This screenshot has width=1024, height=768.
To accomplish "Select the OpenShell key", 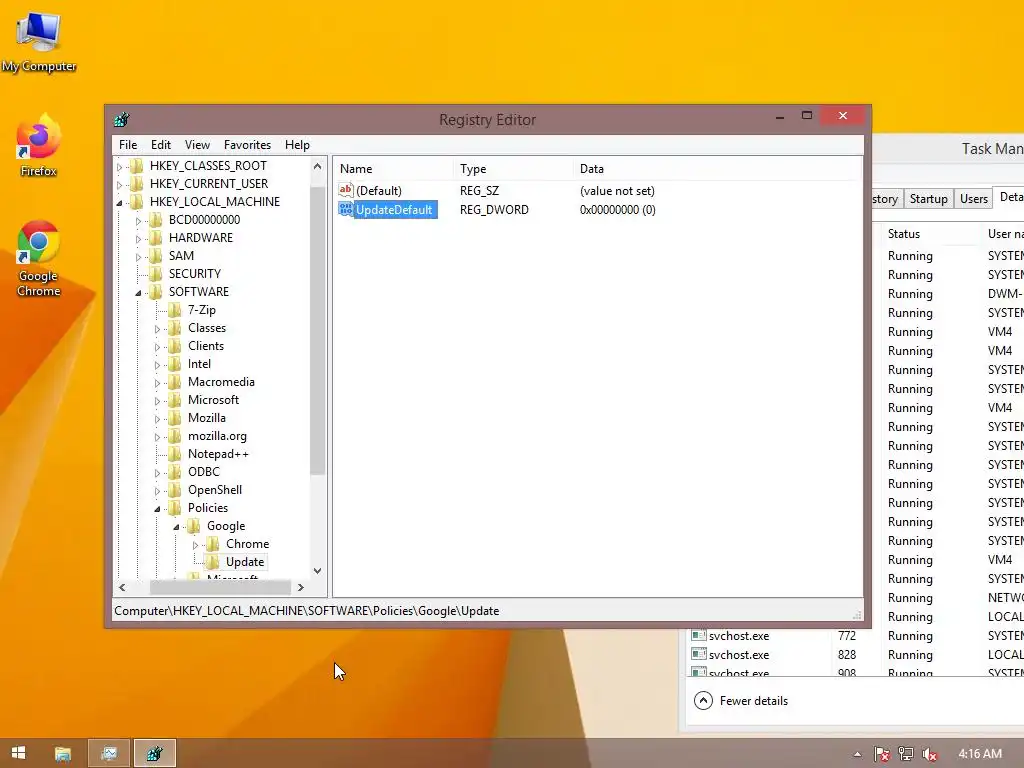I will coord(215,490).
